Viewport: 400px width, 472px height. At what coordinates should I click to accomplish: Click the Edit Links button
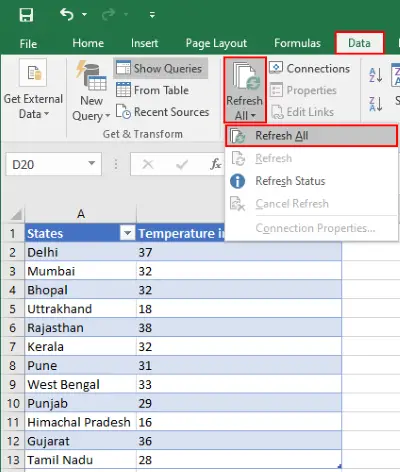point(302,112)
